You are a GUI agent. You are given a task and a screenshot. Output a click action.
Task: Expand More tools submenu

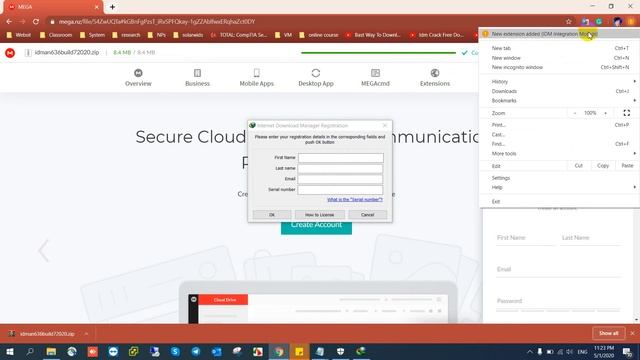[634, 153]
